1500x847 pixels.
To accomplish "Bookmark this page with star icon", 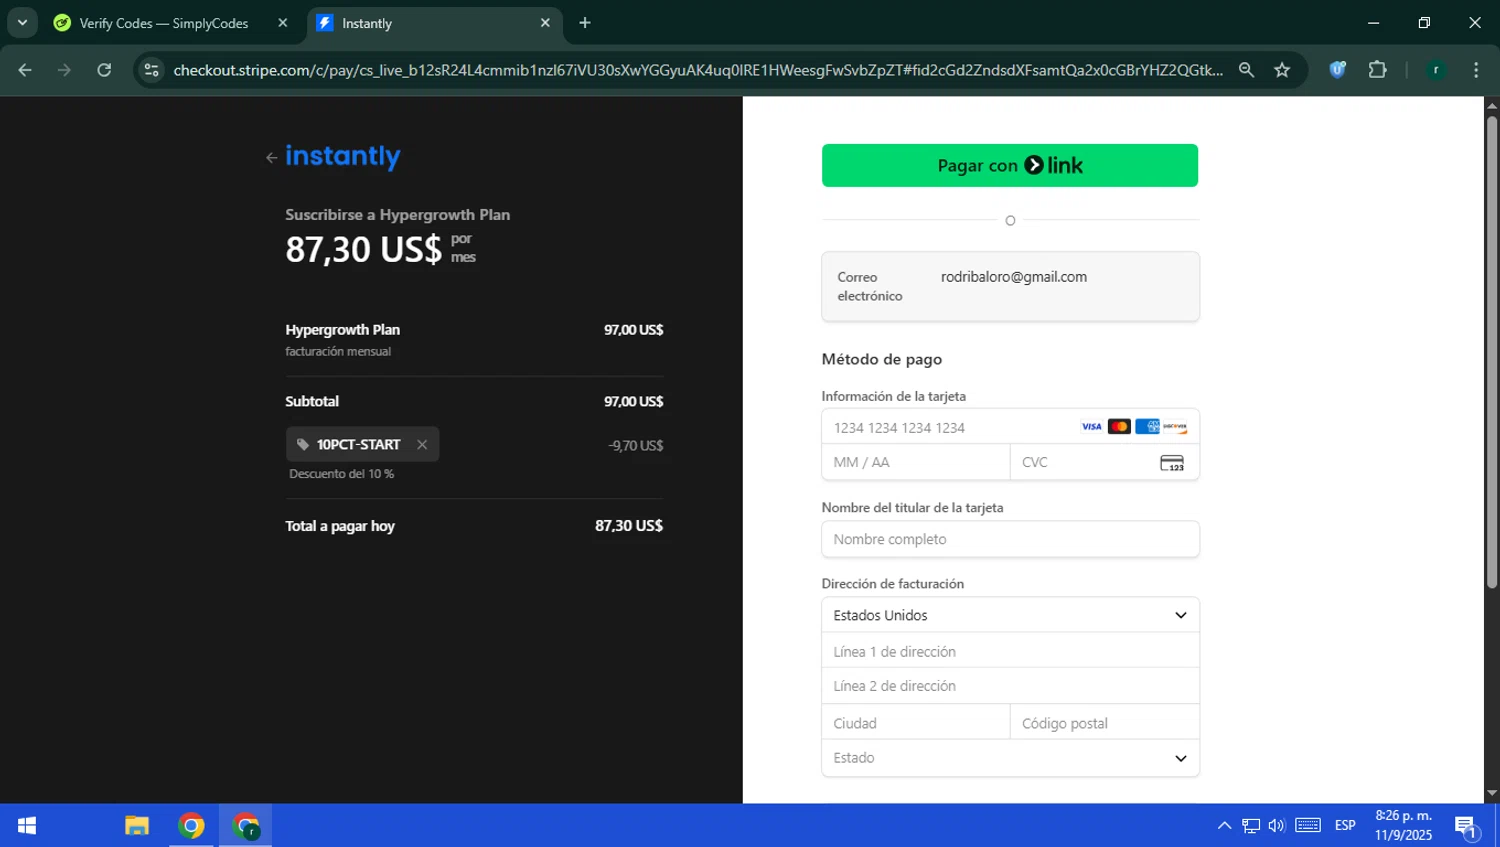I will [x=1282, y=70].
